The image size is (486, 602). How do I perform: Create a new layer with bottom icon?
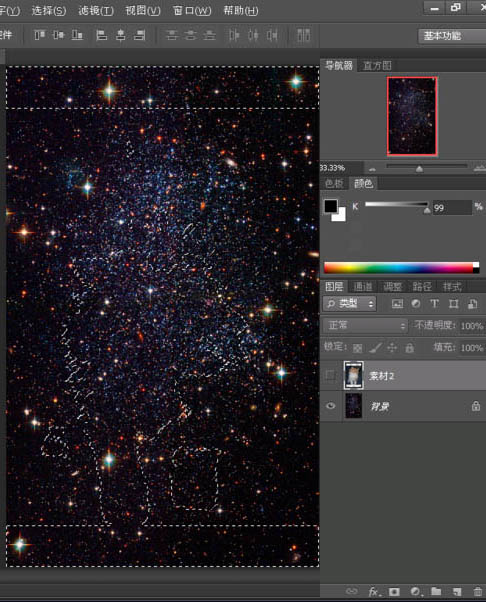(456, 591)
